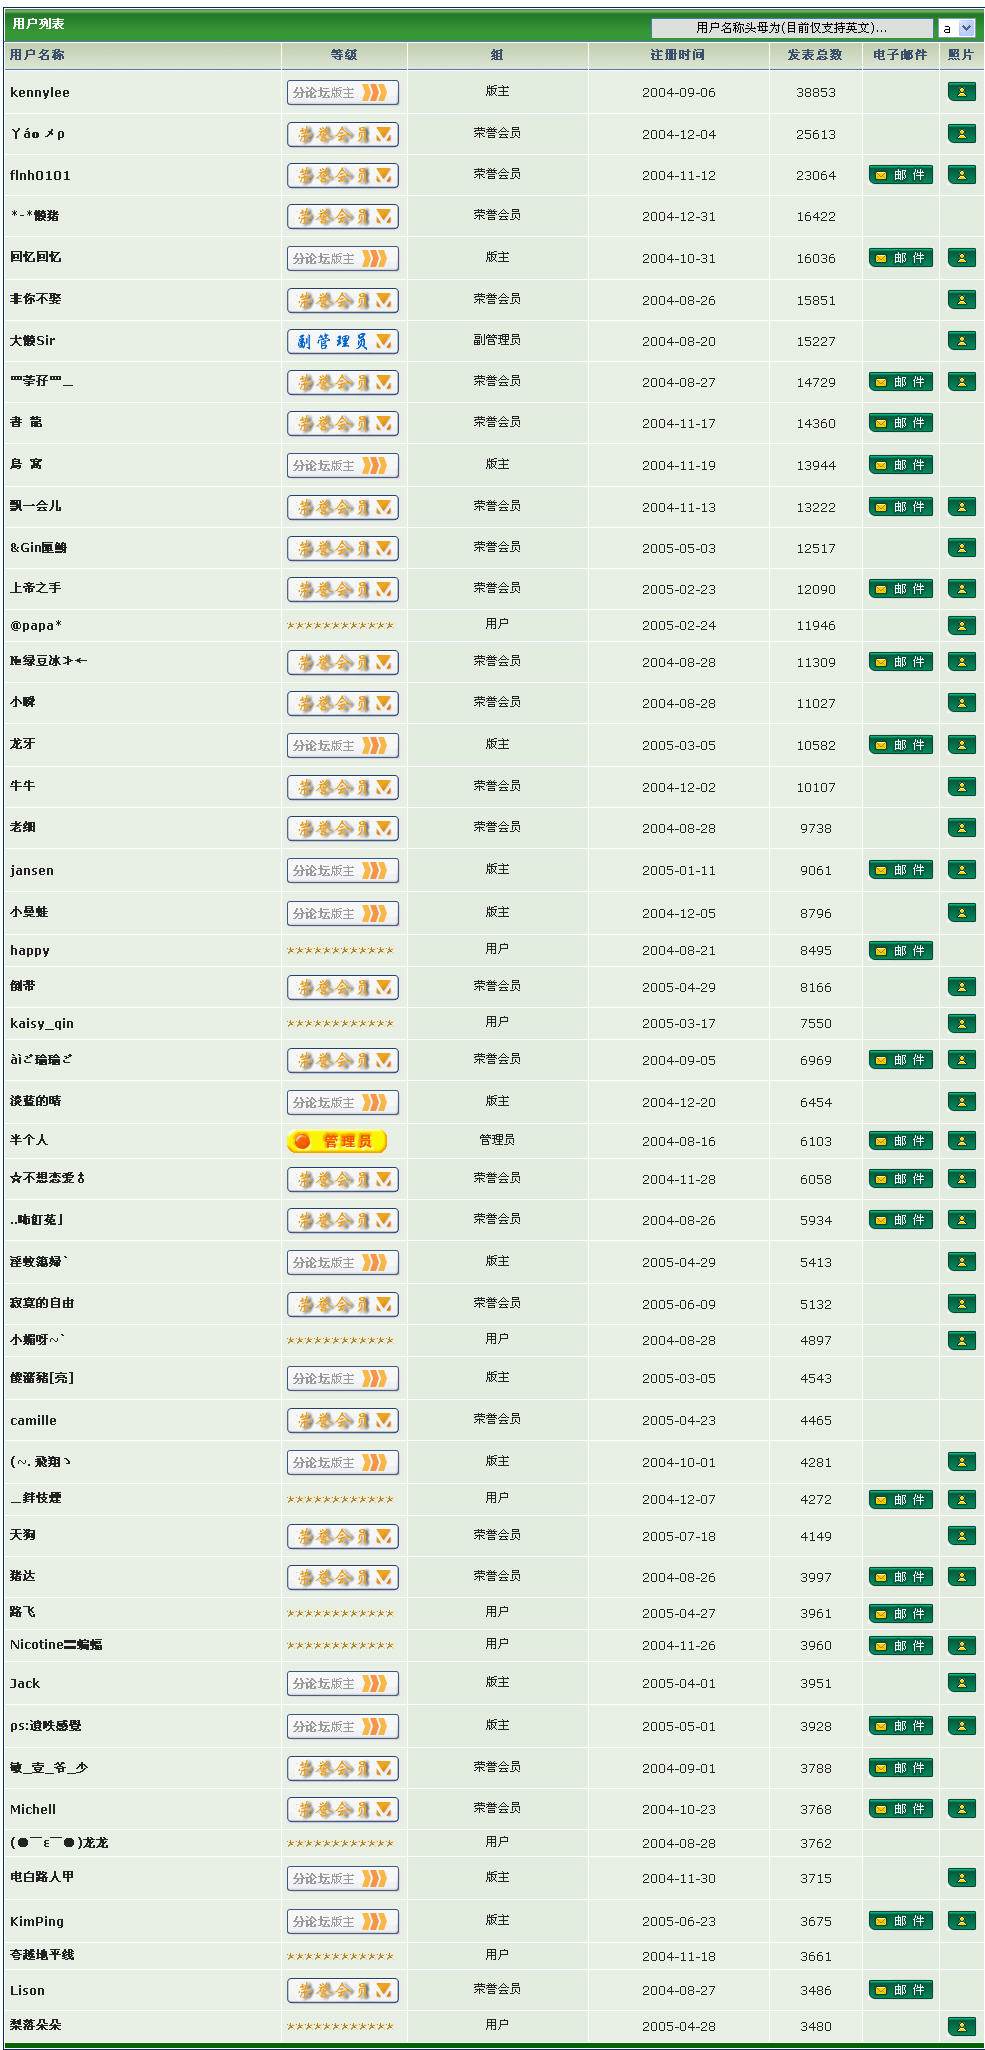Click email button in KimPing row
Viewport: 985px width, 2050px height.
click(900, 1921)
